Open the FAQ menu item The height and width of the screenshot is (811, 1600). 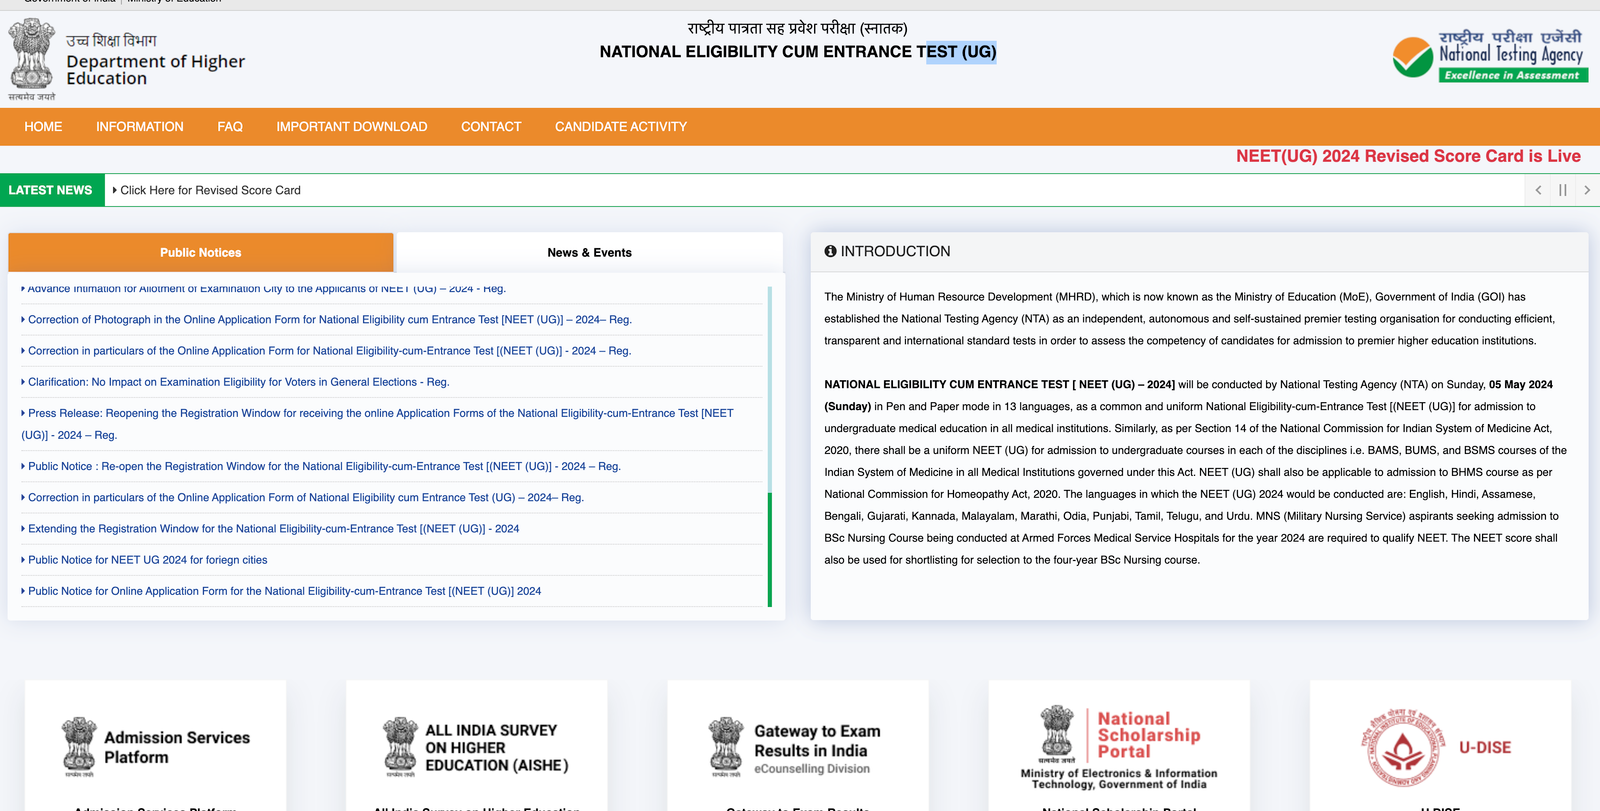230,127
